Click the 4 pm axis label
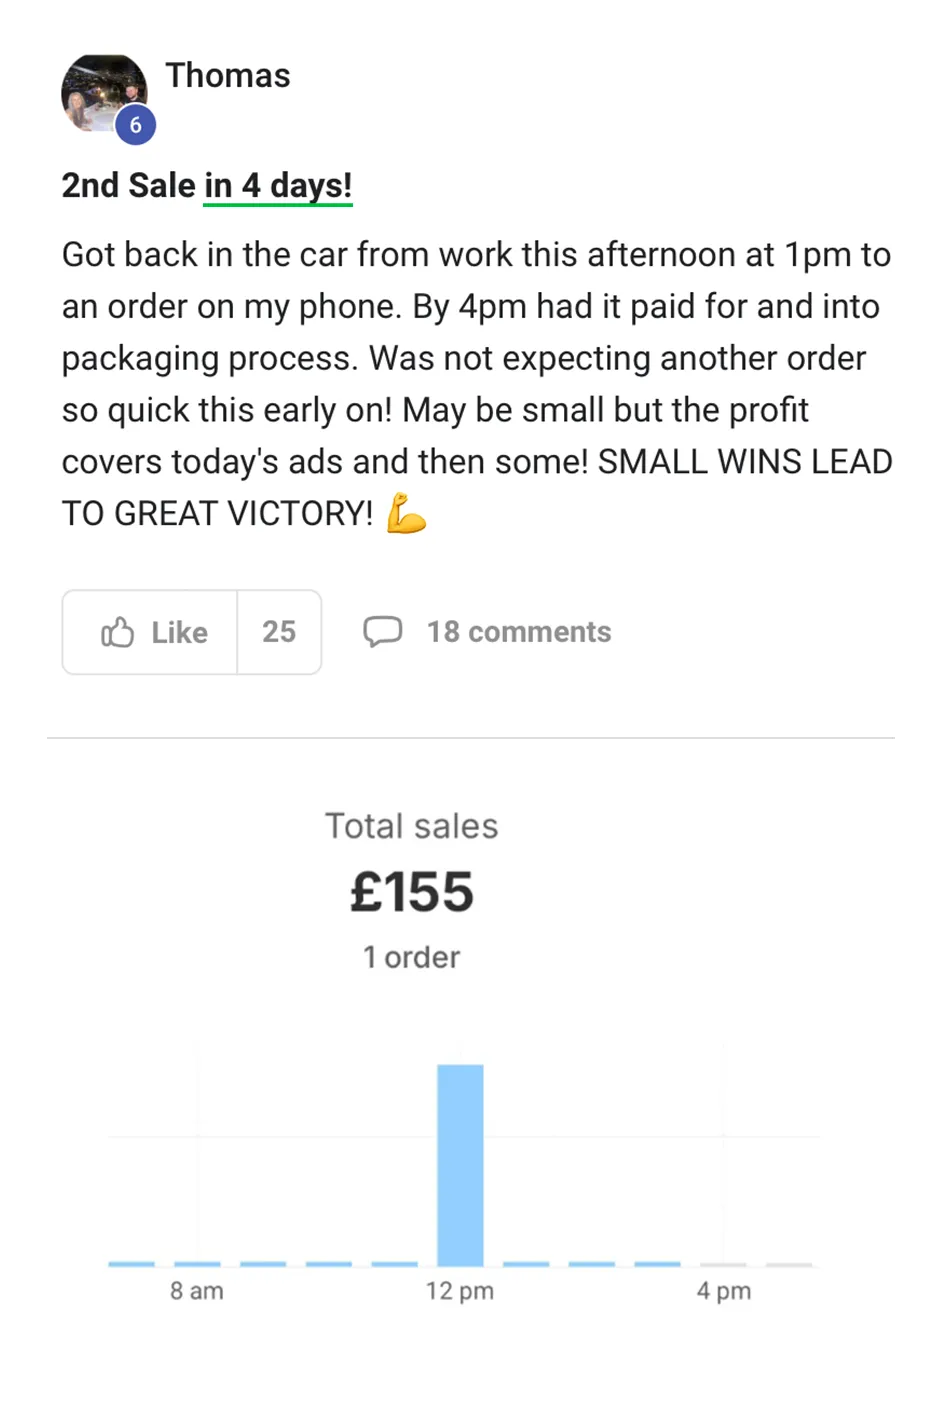The height and width of the screenshot is (1403, 925). click(x=724, y=1291)
